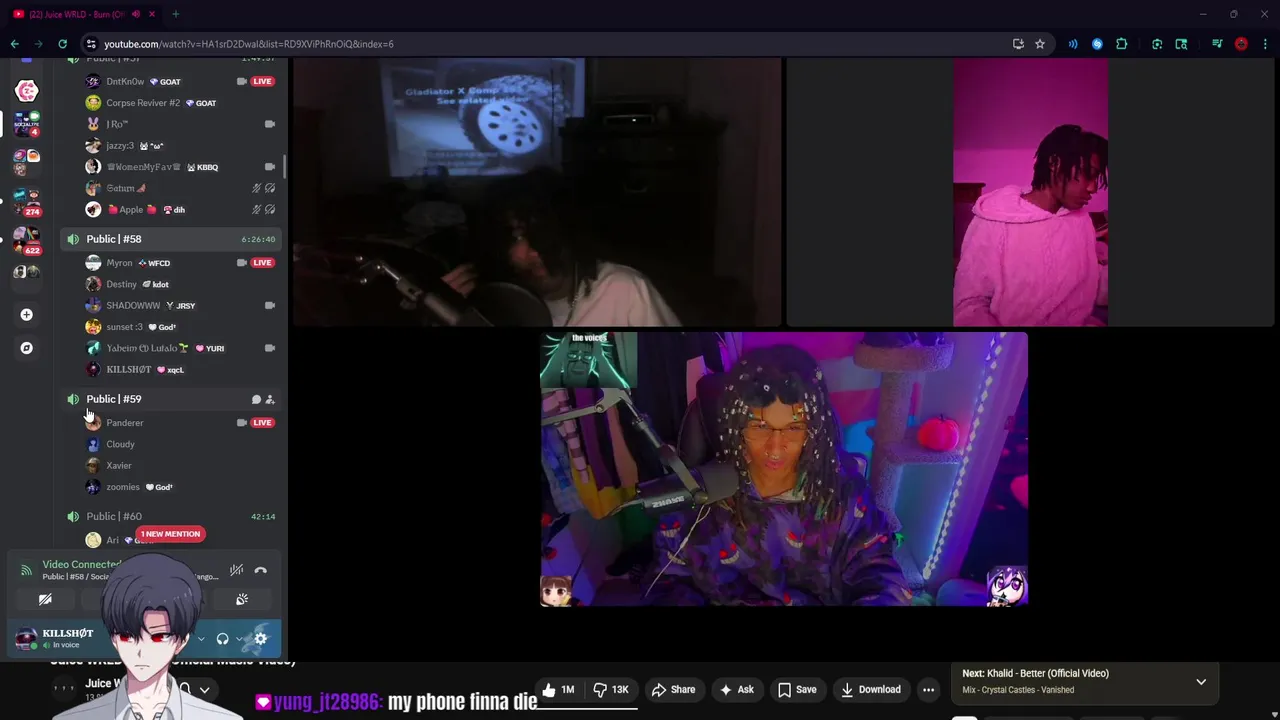Screen dimensions: 1280x720
Task: Expand the Next: Khalid playlist panel
Action: 1201,682
